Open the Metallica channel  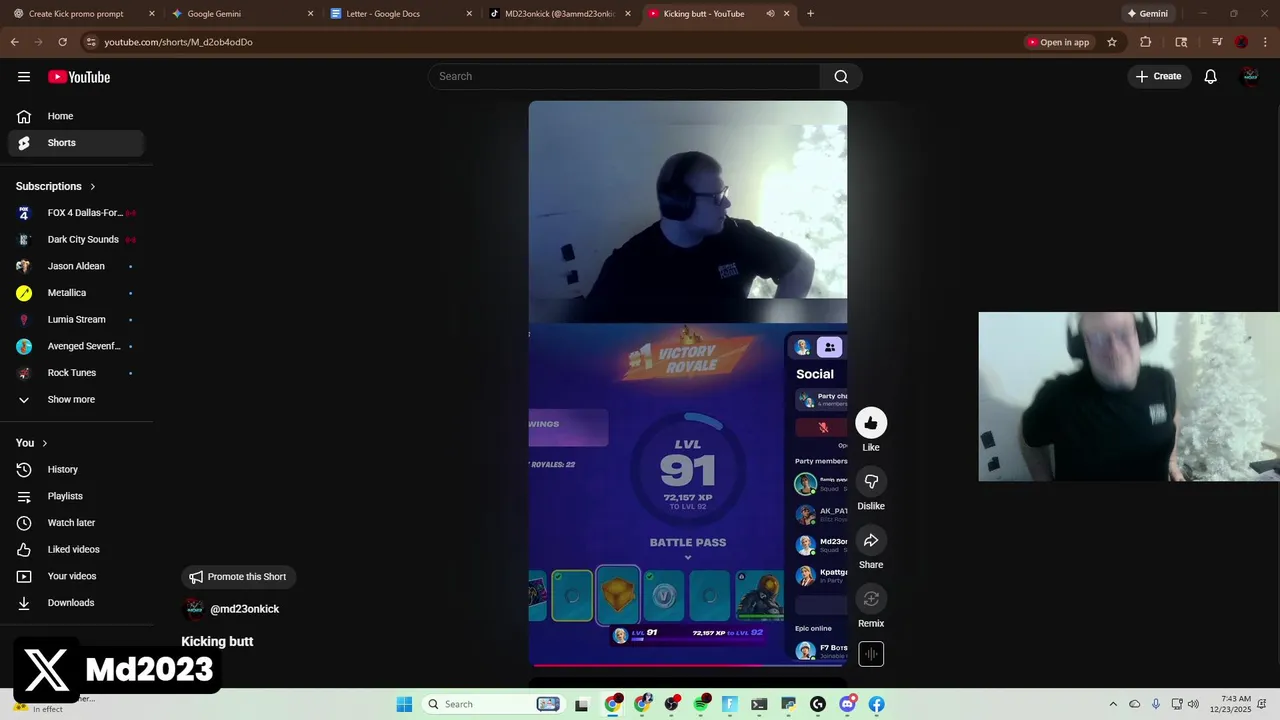(75, 293)
